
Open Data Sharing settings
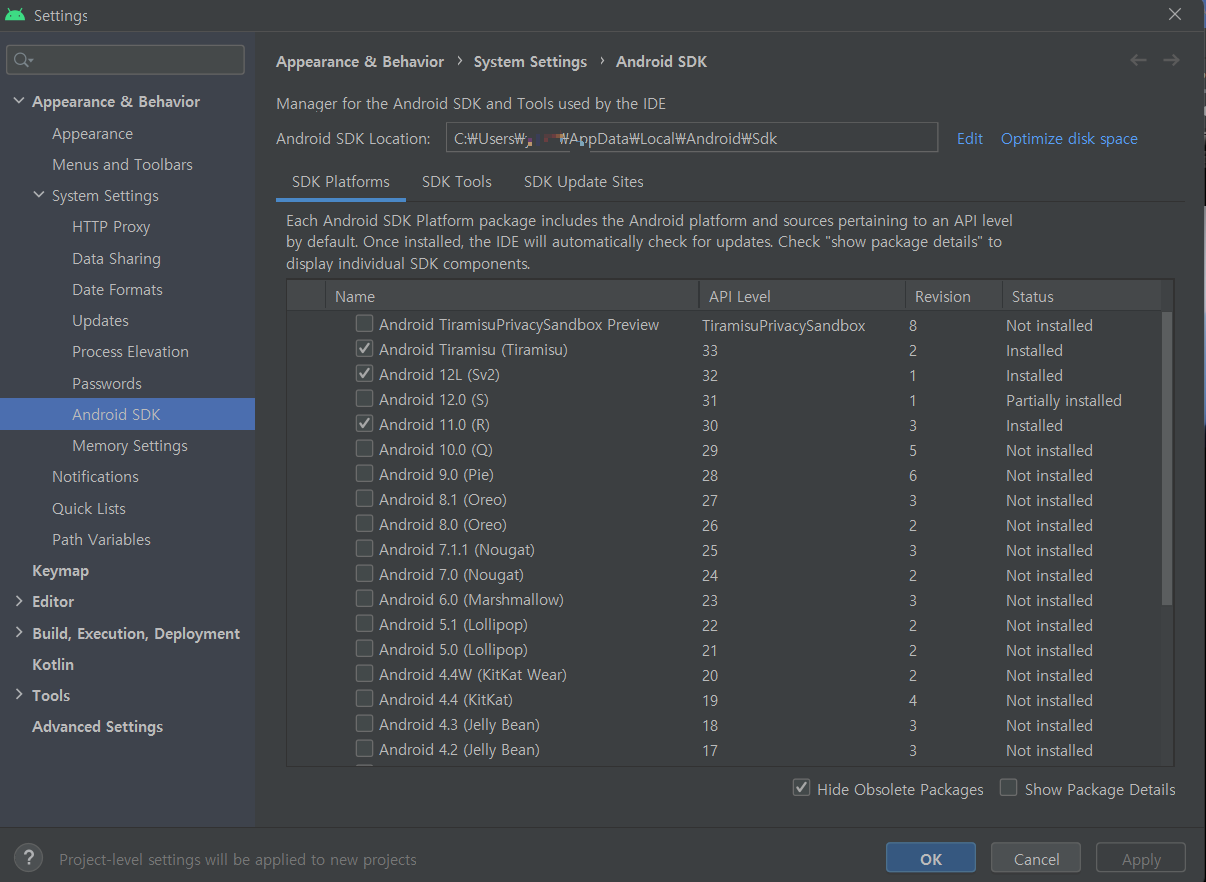pyautogui.click(x=116, y=259)
